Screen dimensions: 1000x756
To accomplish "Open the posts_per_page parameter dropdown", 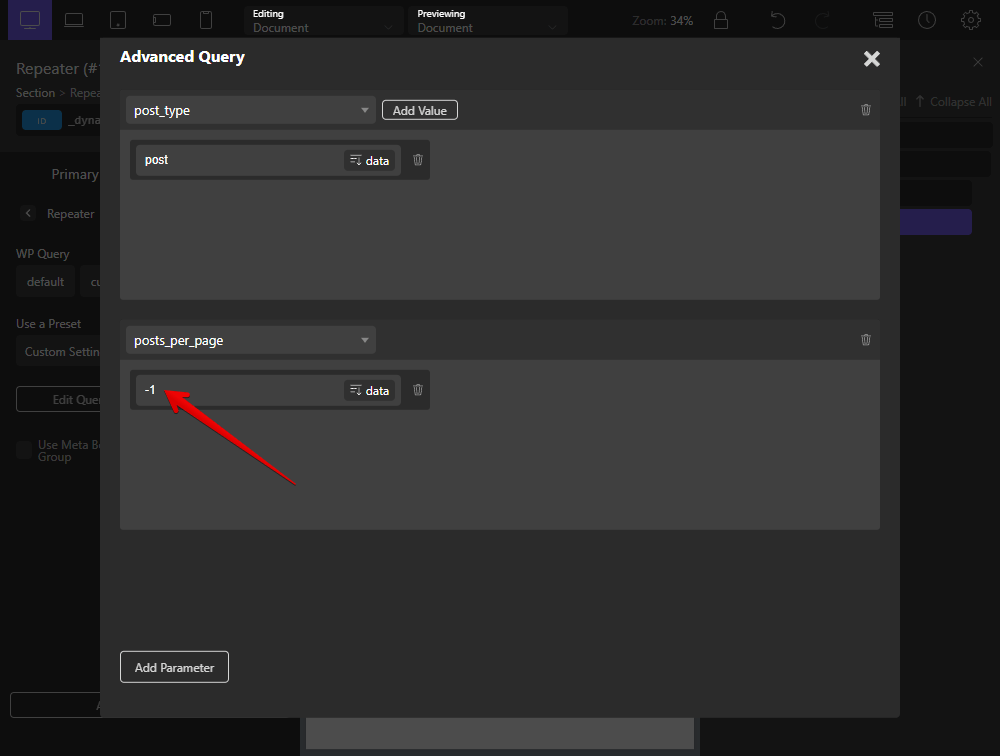I will point(251,340).
